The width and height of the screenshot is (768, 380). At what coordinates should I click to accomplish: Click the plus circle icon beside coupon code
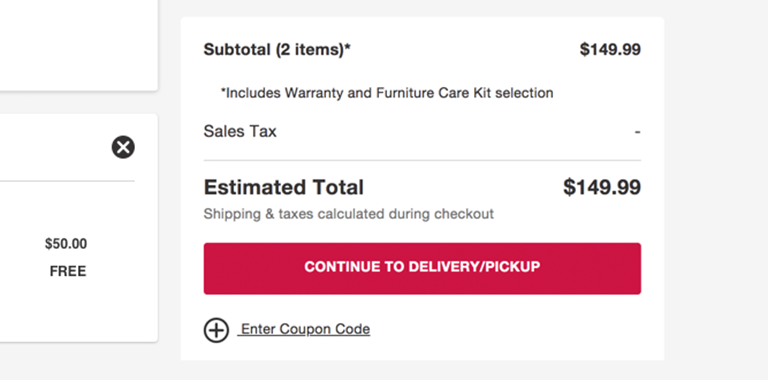pos(216,330)
